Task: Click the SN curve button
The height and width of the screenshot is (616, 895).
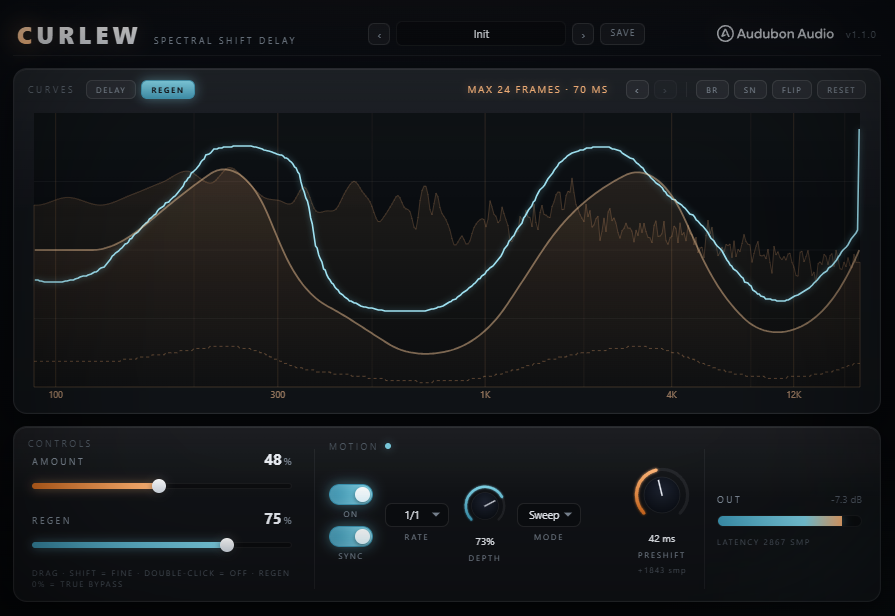Action: click(x=750, y=90)
